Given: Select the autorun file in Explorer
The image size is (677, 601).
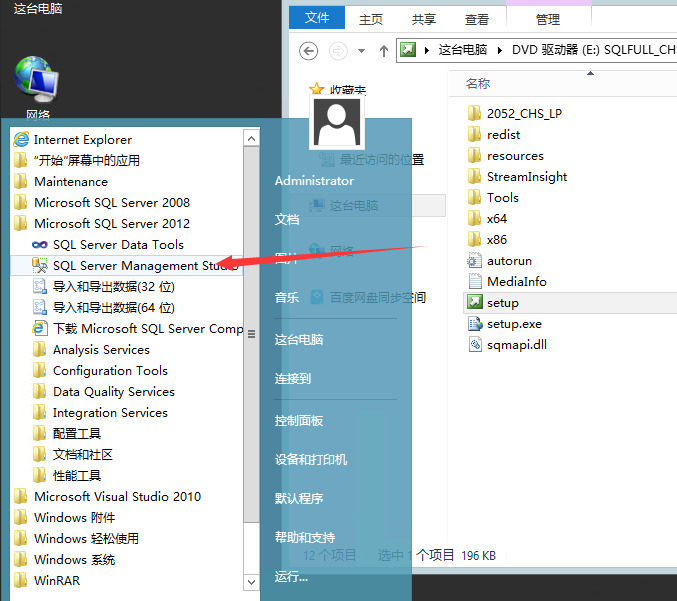Looking at the screenshot, I should (500, 261).
